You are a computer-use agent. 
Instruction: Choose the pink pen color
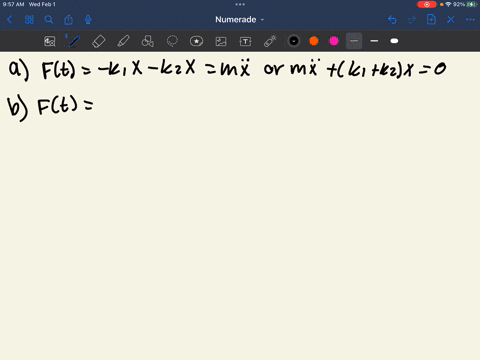point(334,41)
